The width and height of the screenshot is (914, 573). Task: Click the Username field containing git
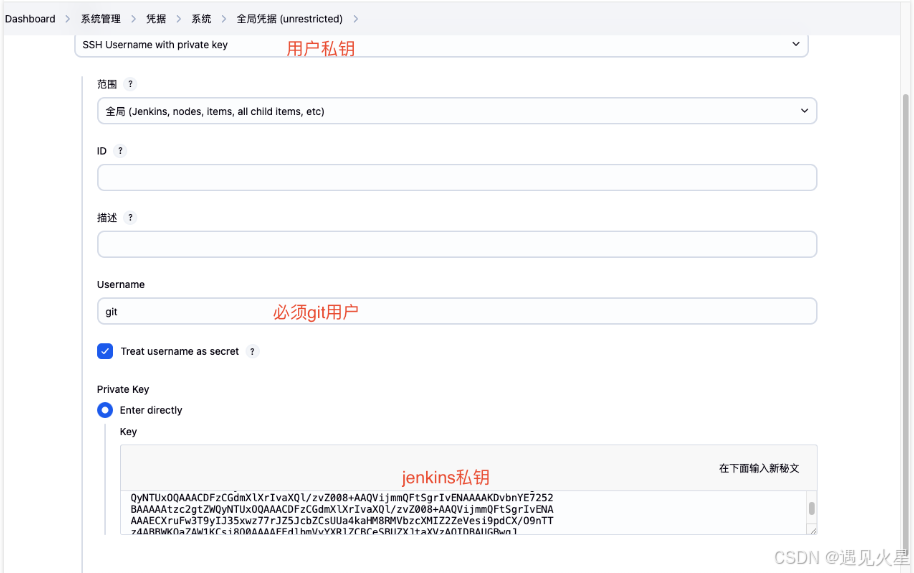(457, 311)
